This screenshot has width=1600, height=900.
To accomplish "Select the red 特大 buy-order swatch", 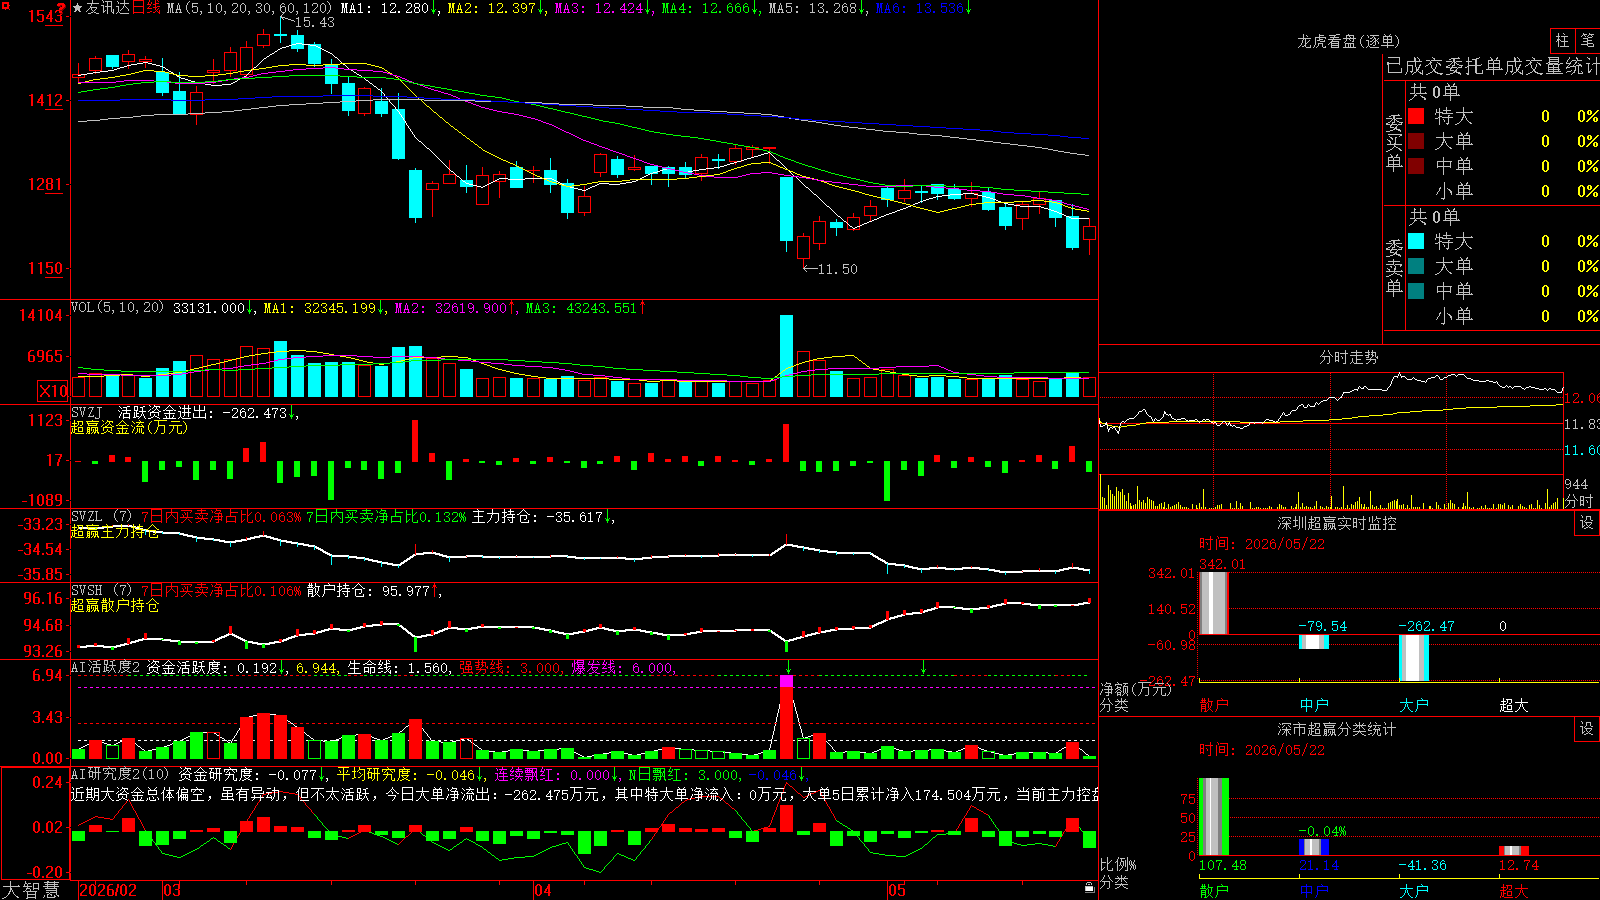I will coord(1416,116).
